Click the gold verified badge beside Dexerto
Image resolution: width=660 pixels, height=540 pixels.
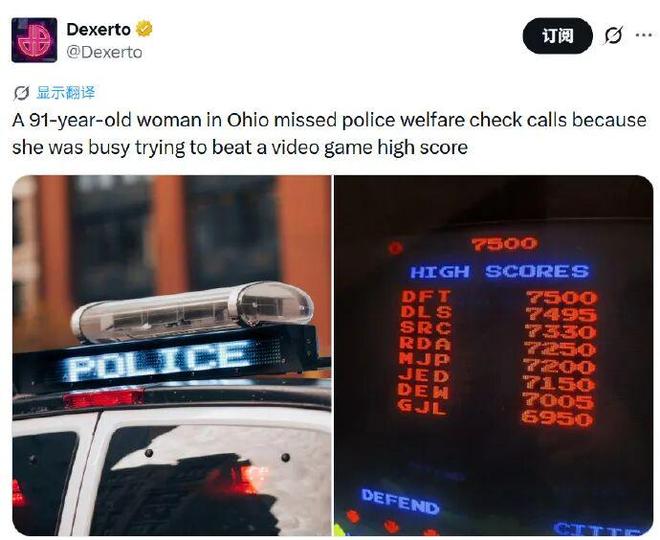pos(144,29)
